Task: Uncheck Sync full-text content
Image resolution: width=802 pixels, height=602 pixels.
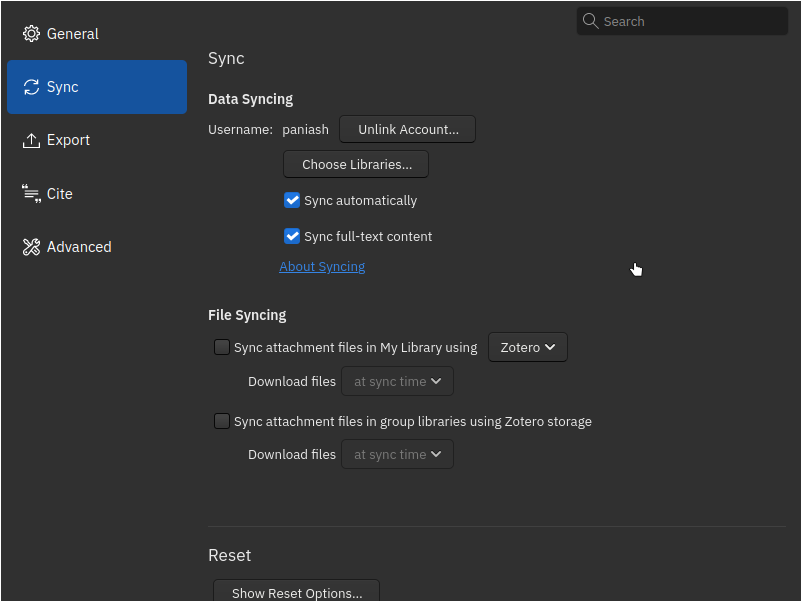Action: 292,236
